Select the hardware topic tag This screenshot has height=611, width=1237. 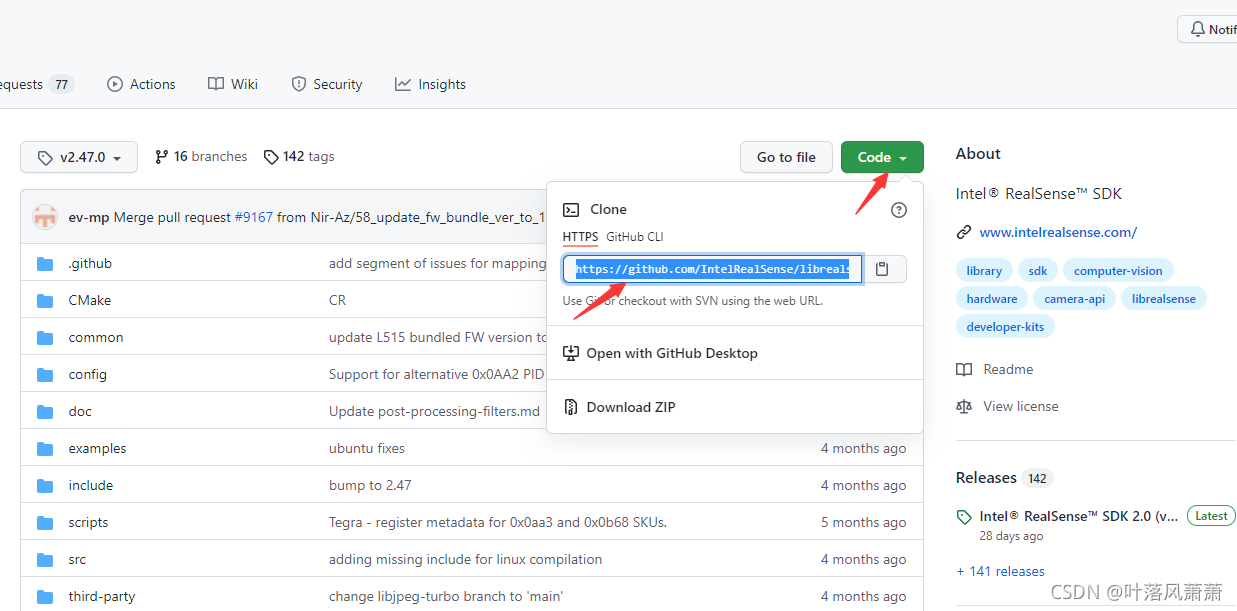[992, 298]
